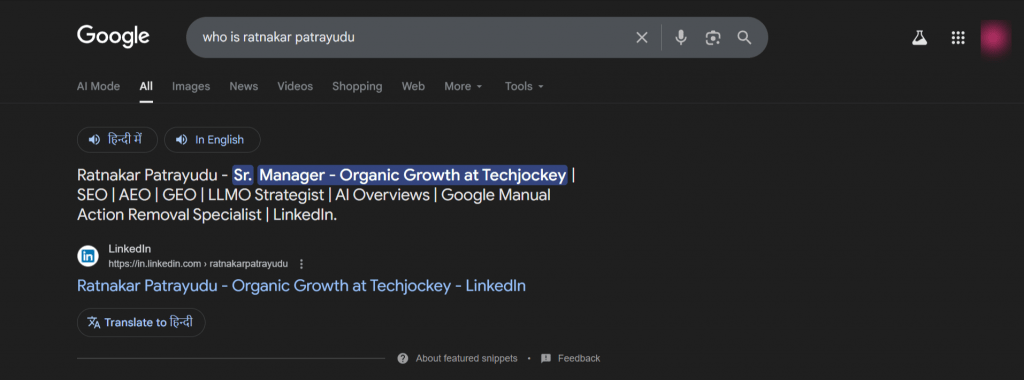Viewport: 1024px width, 380px height.
Task: Switch to Web results tab
Action: (x=413, y=86)
